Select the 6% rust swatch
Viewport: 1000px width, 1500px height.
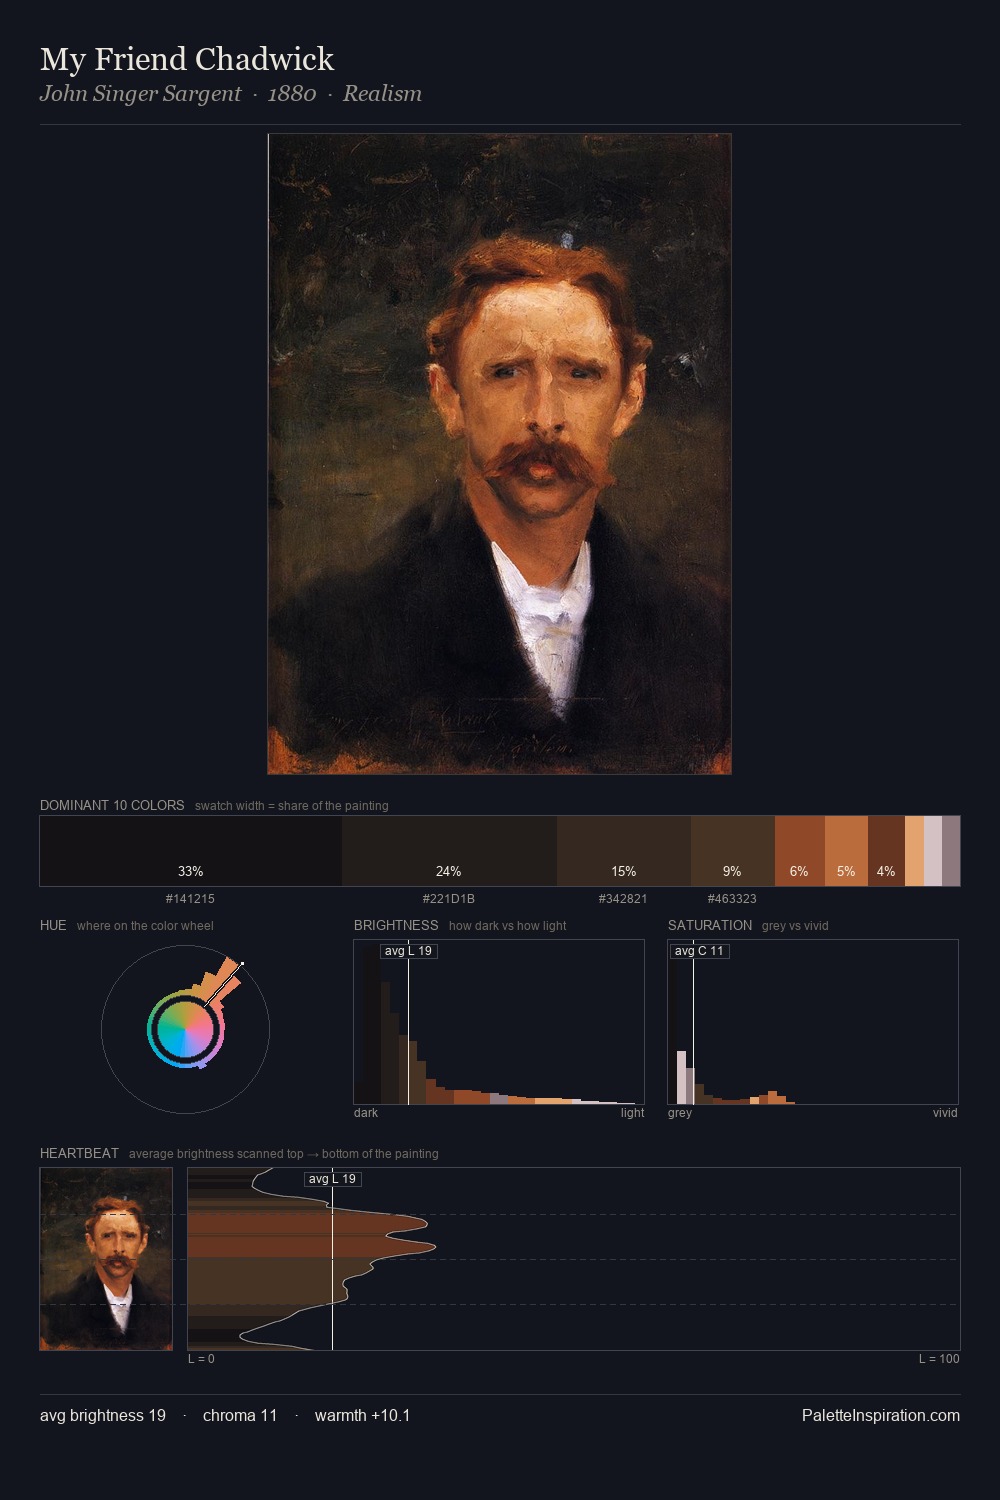[x=800, y=851]
